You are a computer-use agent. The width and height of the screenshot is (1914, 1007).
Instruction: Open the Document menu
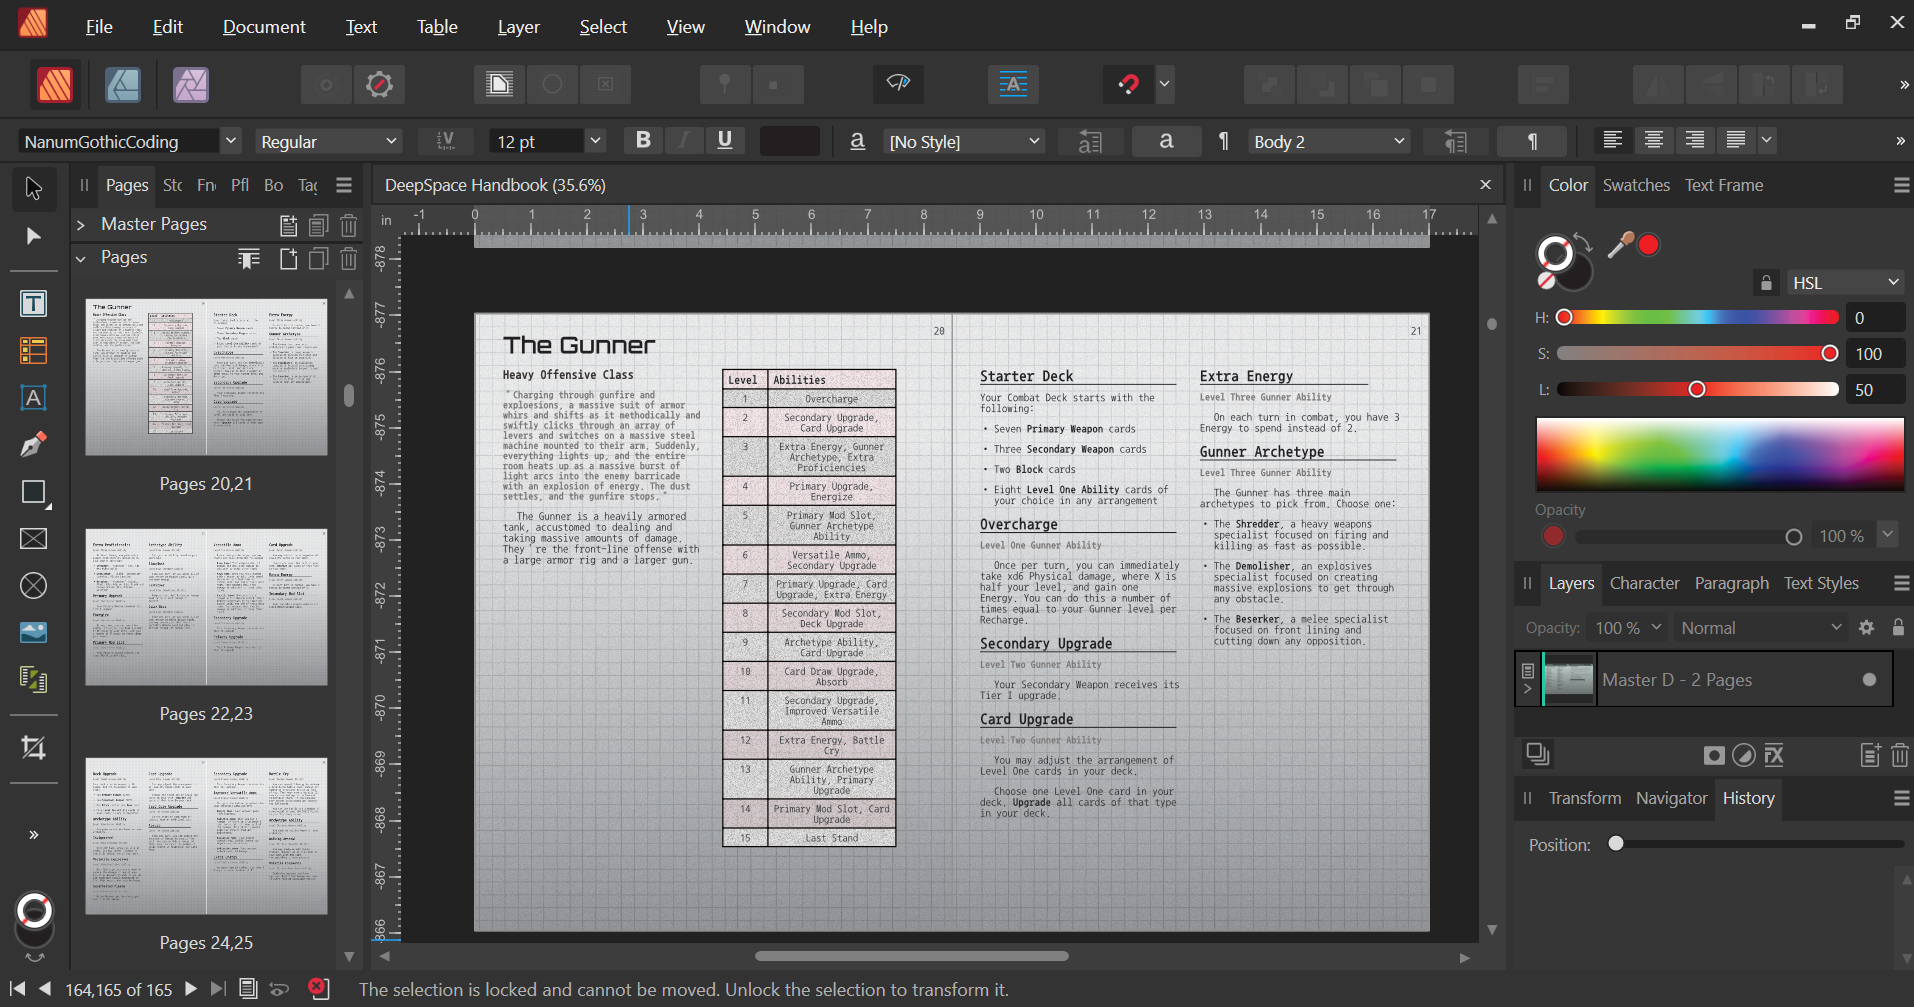pos(264,27)
